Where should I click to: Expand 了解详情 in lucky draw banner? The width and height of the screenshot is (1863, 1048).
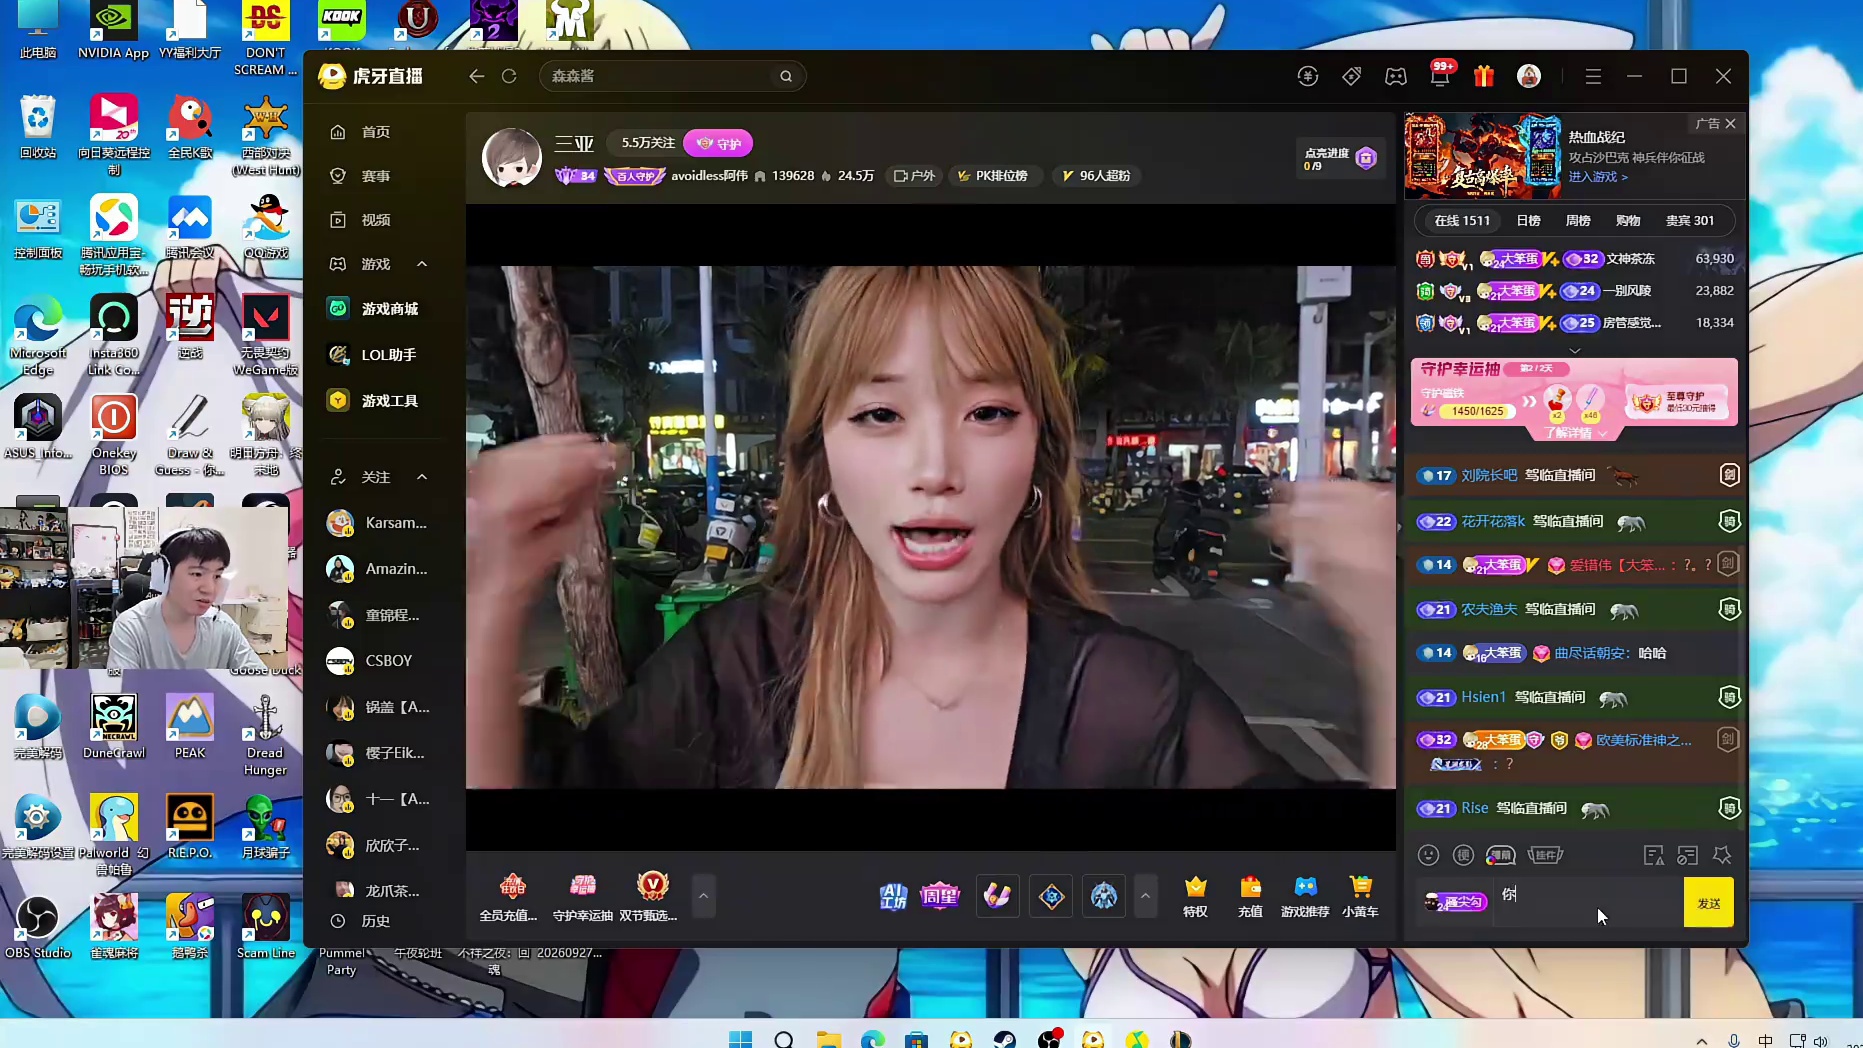1575,433
